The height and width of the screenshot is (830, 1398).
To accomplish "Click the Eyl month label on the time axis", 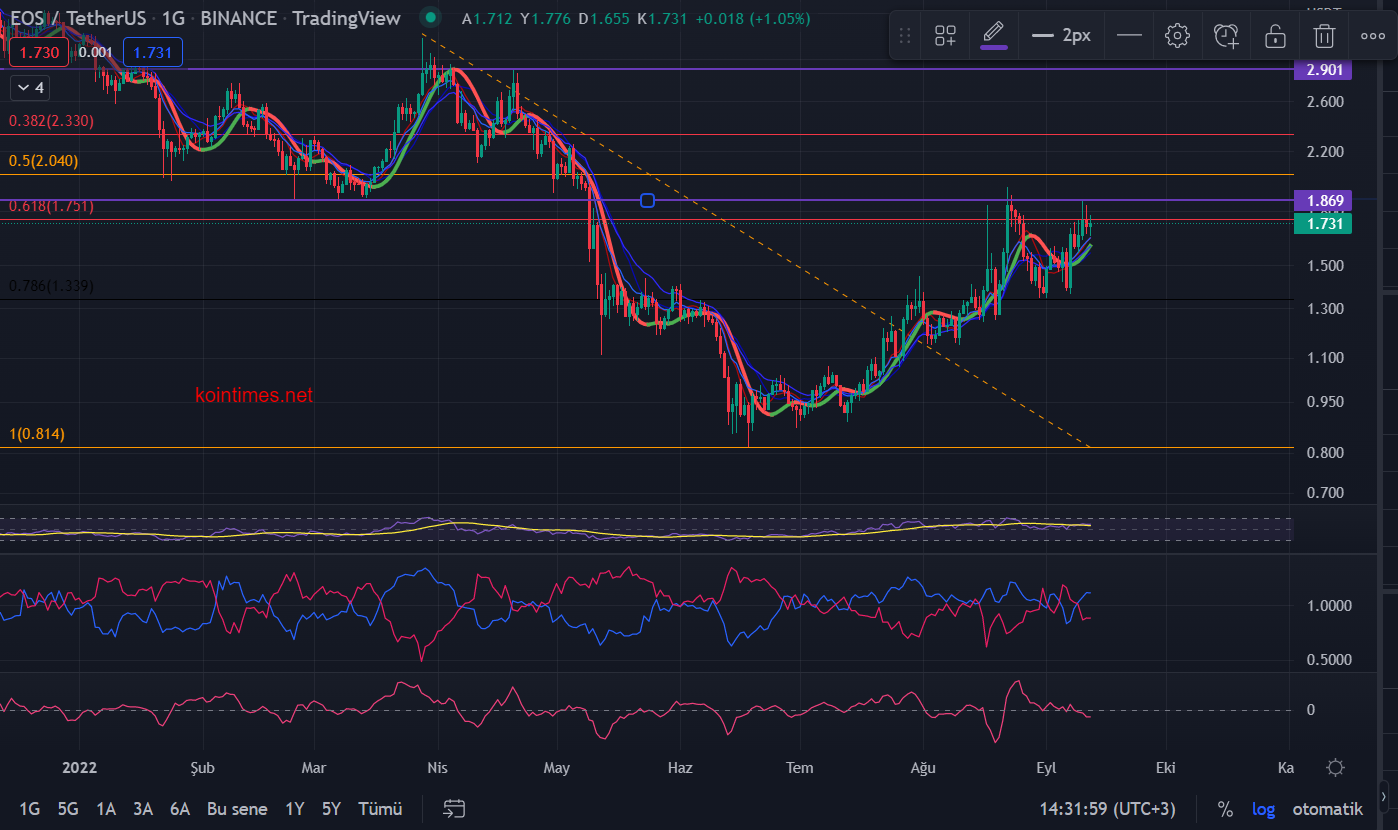I will pyautogui.click(x=1046, y=768).
